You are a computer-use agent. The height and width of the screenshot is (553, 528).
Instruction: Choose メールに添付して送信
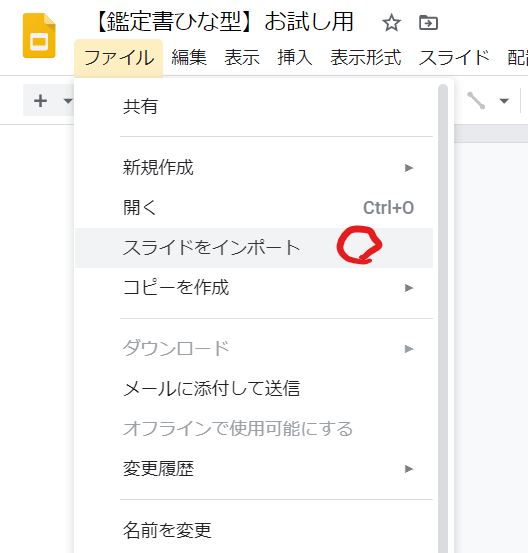coord(254,389)
